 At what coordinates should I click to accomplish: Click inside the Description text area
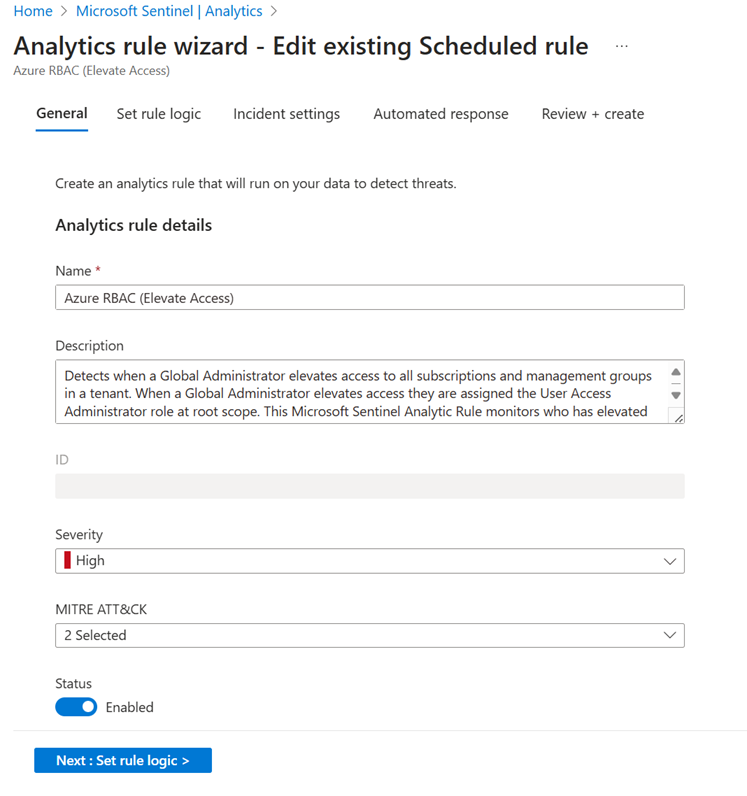coord(360,392)
